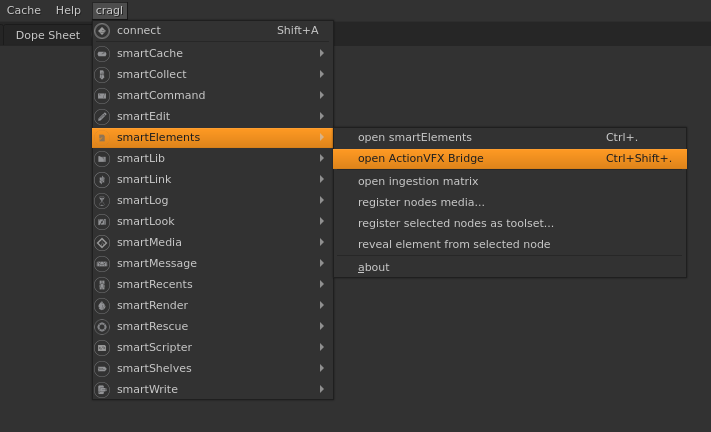Expand the smartLook submenu arrow
Screen dimensions: 711x432
[321, 221]
